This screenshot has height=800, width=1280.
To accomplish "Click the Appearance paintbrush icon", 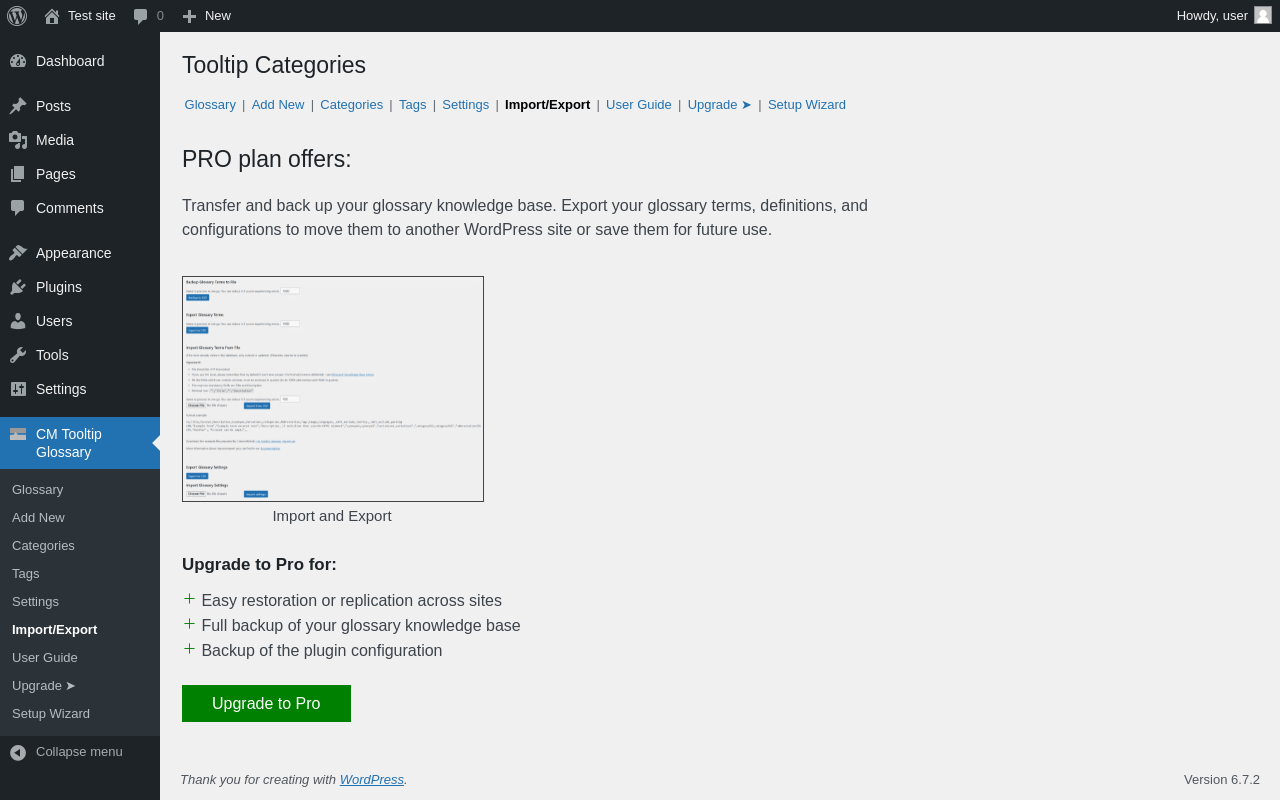I will point(18,253).
